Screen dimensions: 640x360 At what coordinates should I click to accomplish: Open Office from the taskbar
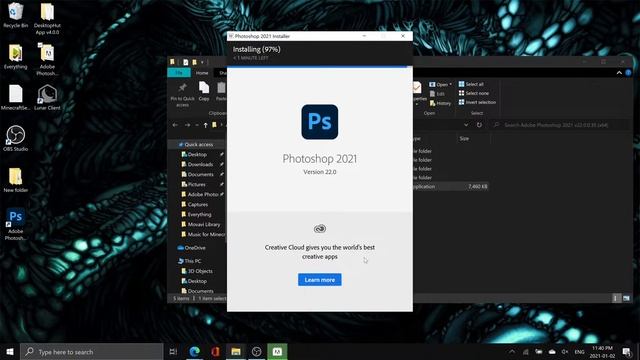pos(215,351)
